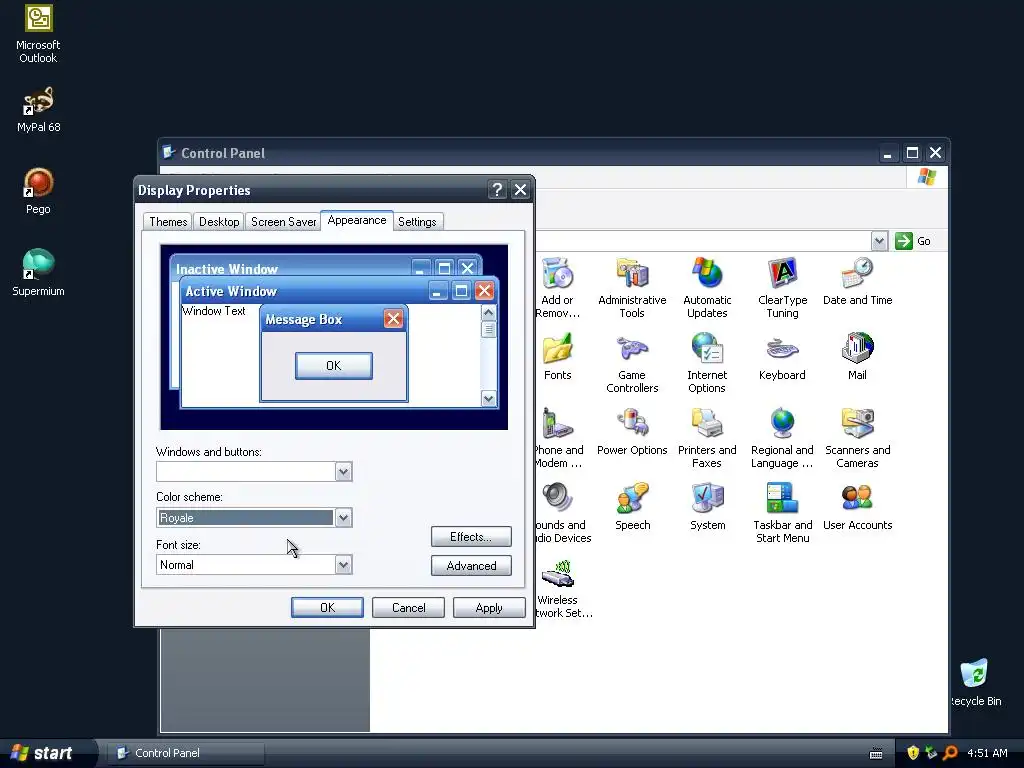Screen dimensions: 1024x768
Task: Click Cancel in Display Properties
Action: pyautogui.click(x=408, y=607)
